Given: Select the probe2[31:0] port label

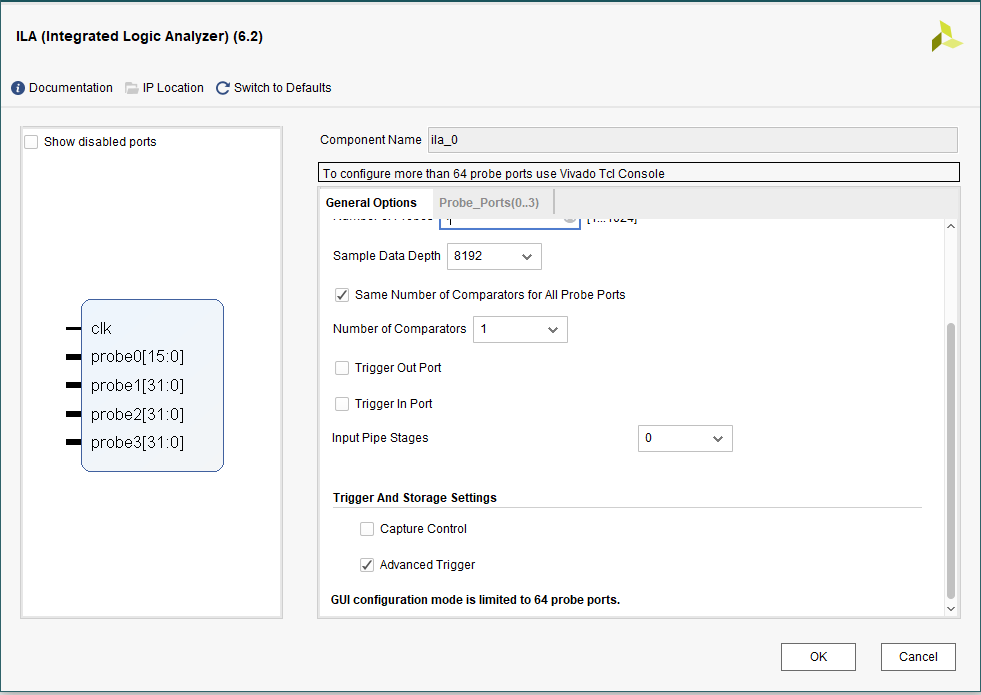Looking at the screenshot, I should [137, 414].
